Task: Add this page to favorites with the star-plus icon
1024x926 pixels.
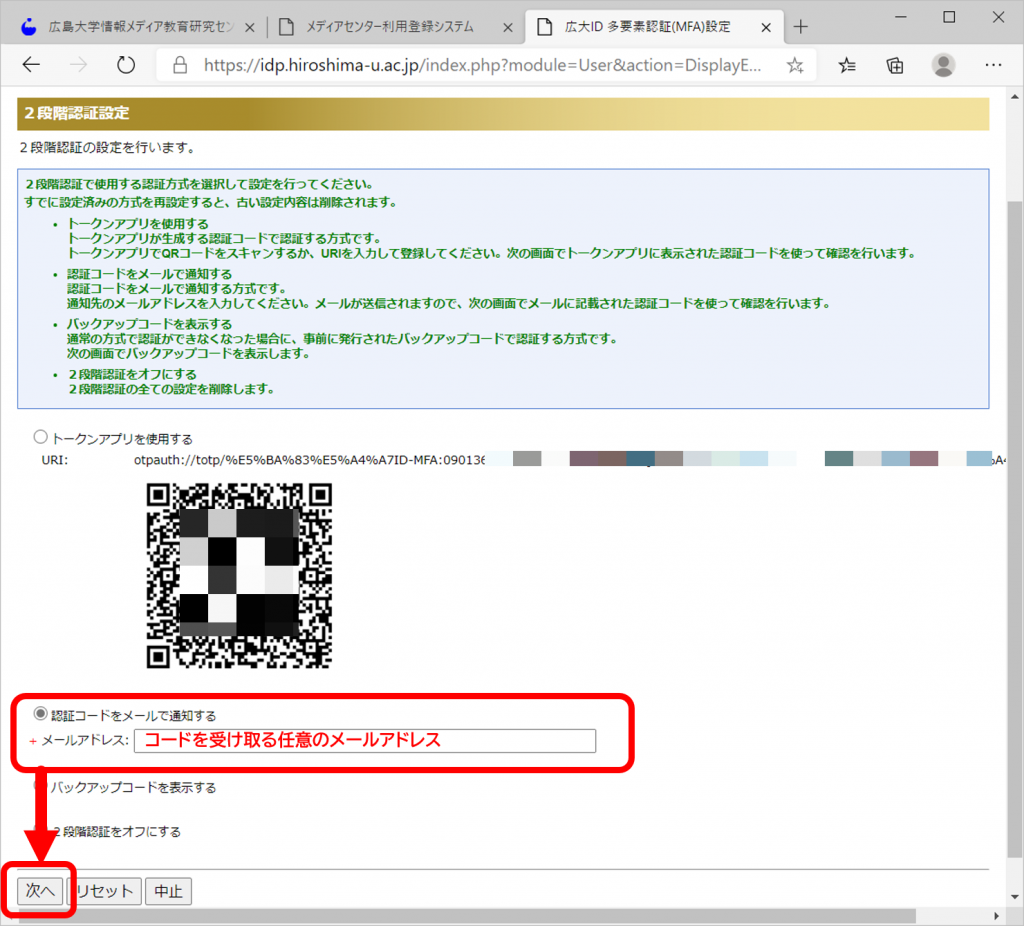Action: [x=795, y=65]
